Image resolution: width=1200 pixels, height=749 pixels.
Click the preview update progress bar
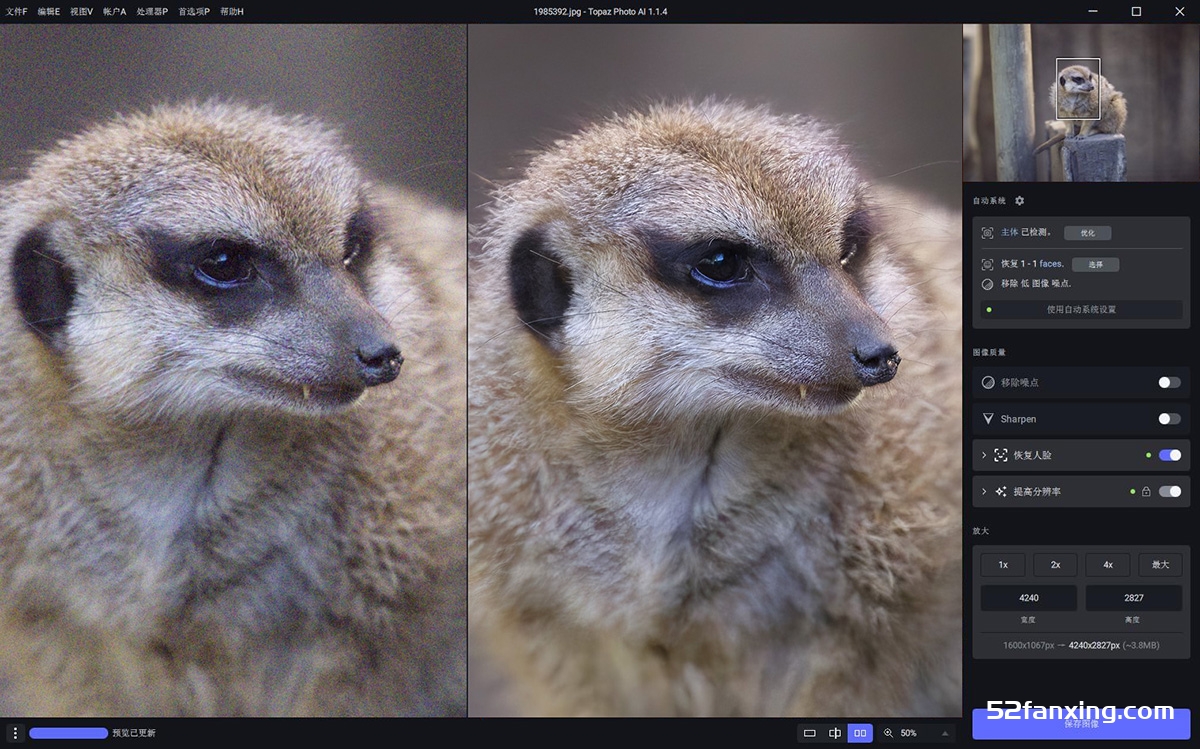(x=68, y=733)
